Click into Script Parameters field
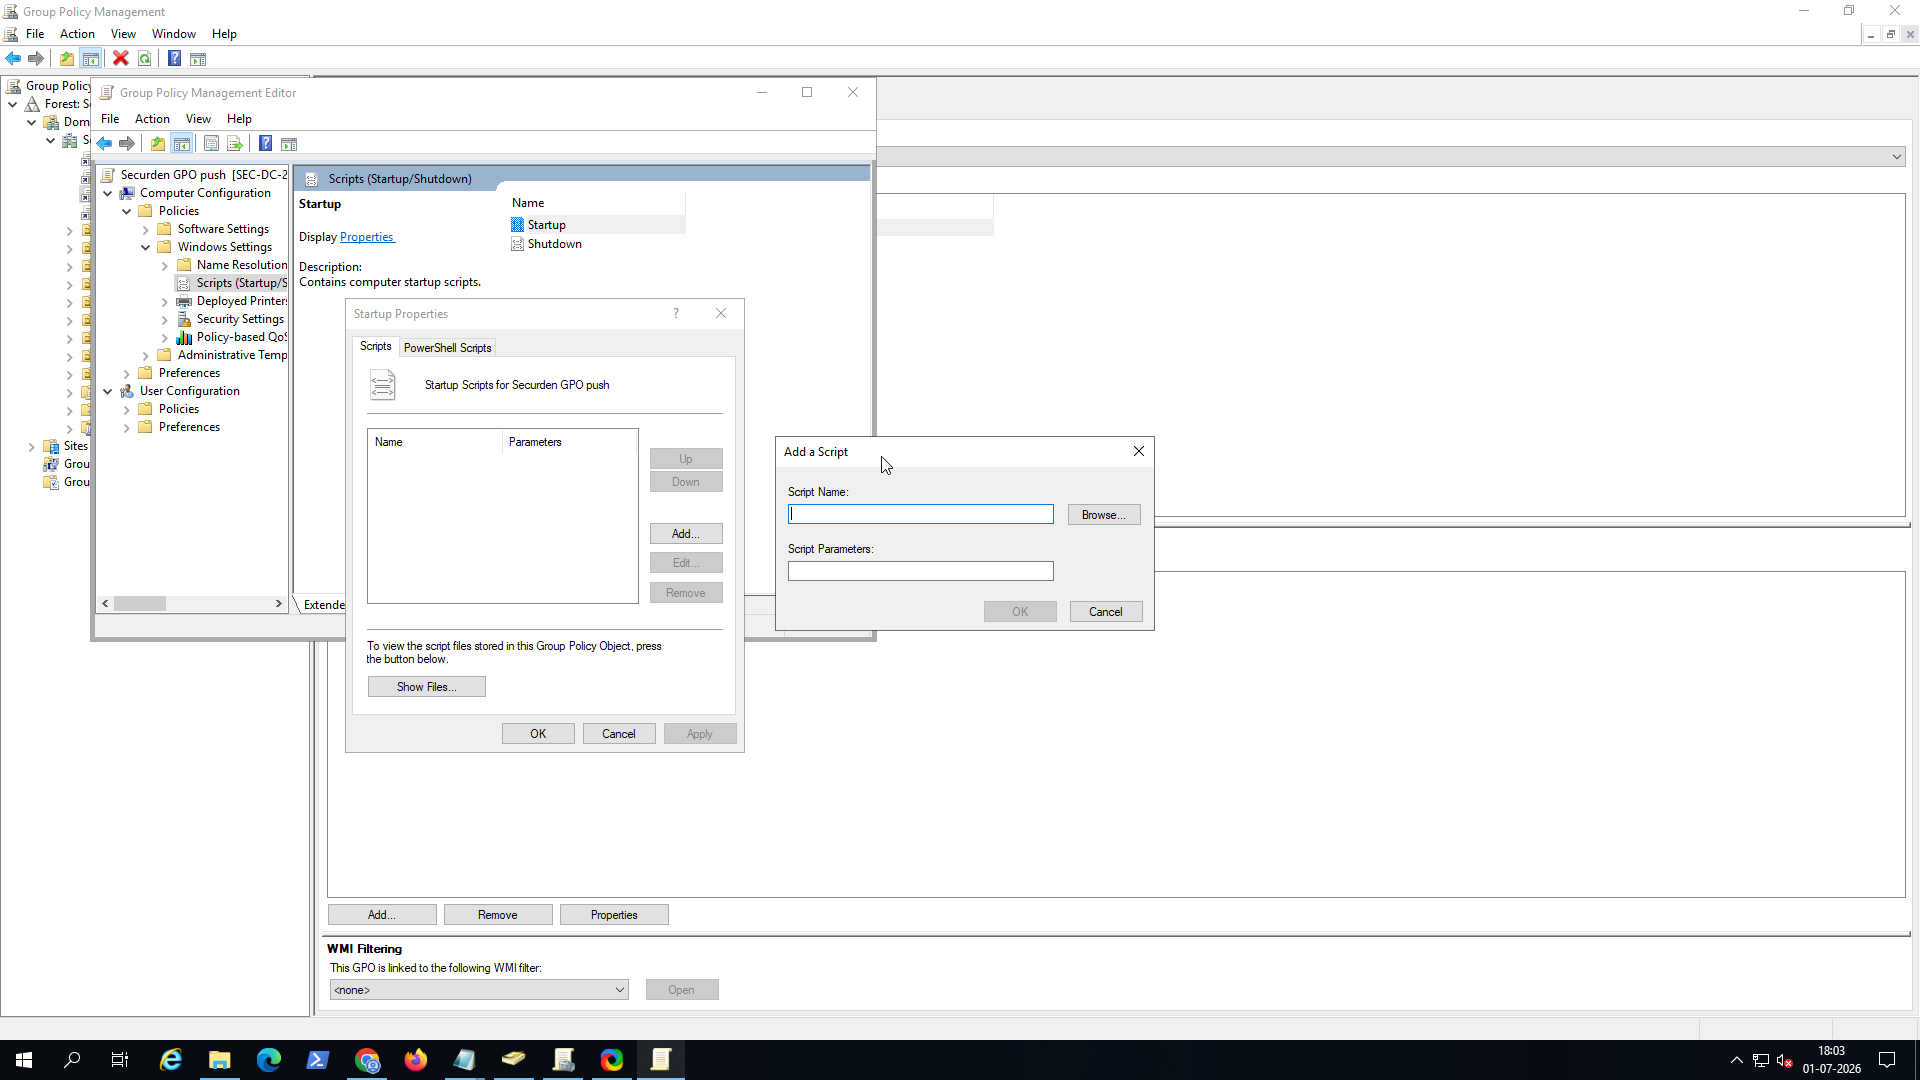 [x=921, y=571]
